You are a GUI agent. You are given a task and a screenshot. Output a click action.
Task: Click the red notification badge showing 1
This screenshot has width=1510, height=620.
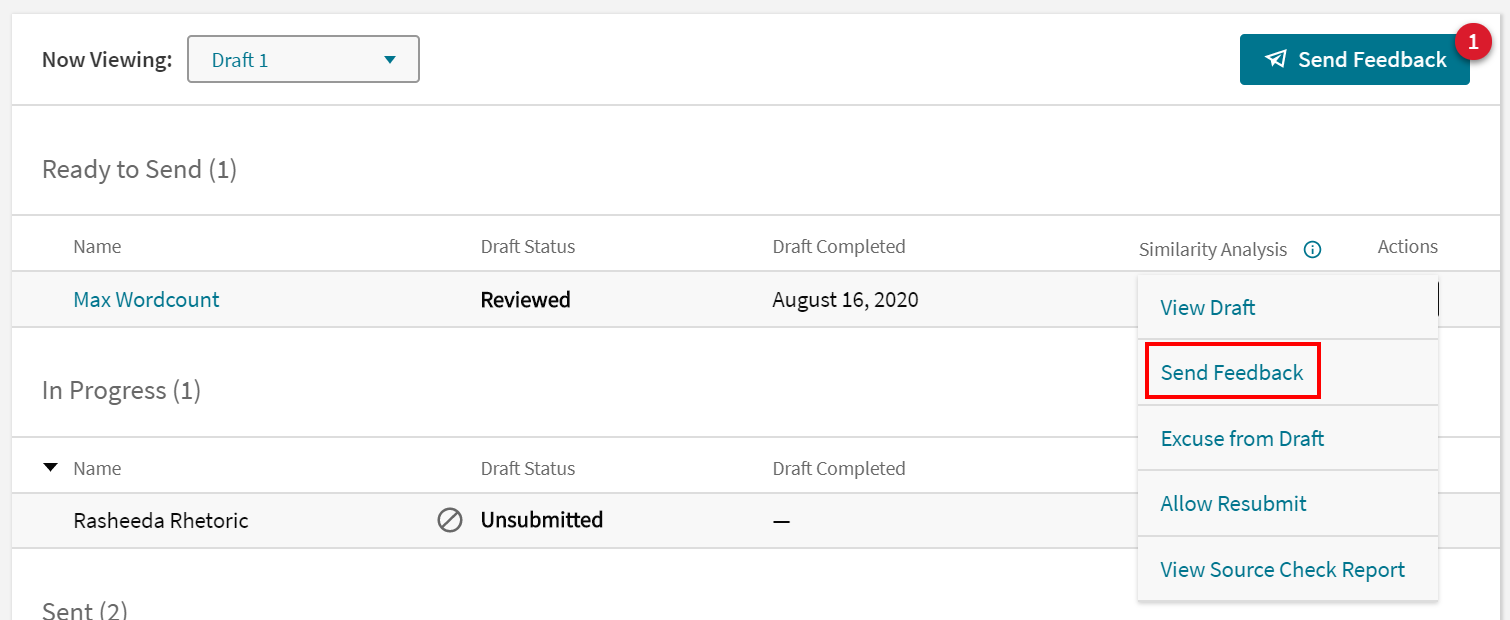tap(1472, 43)
